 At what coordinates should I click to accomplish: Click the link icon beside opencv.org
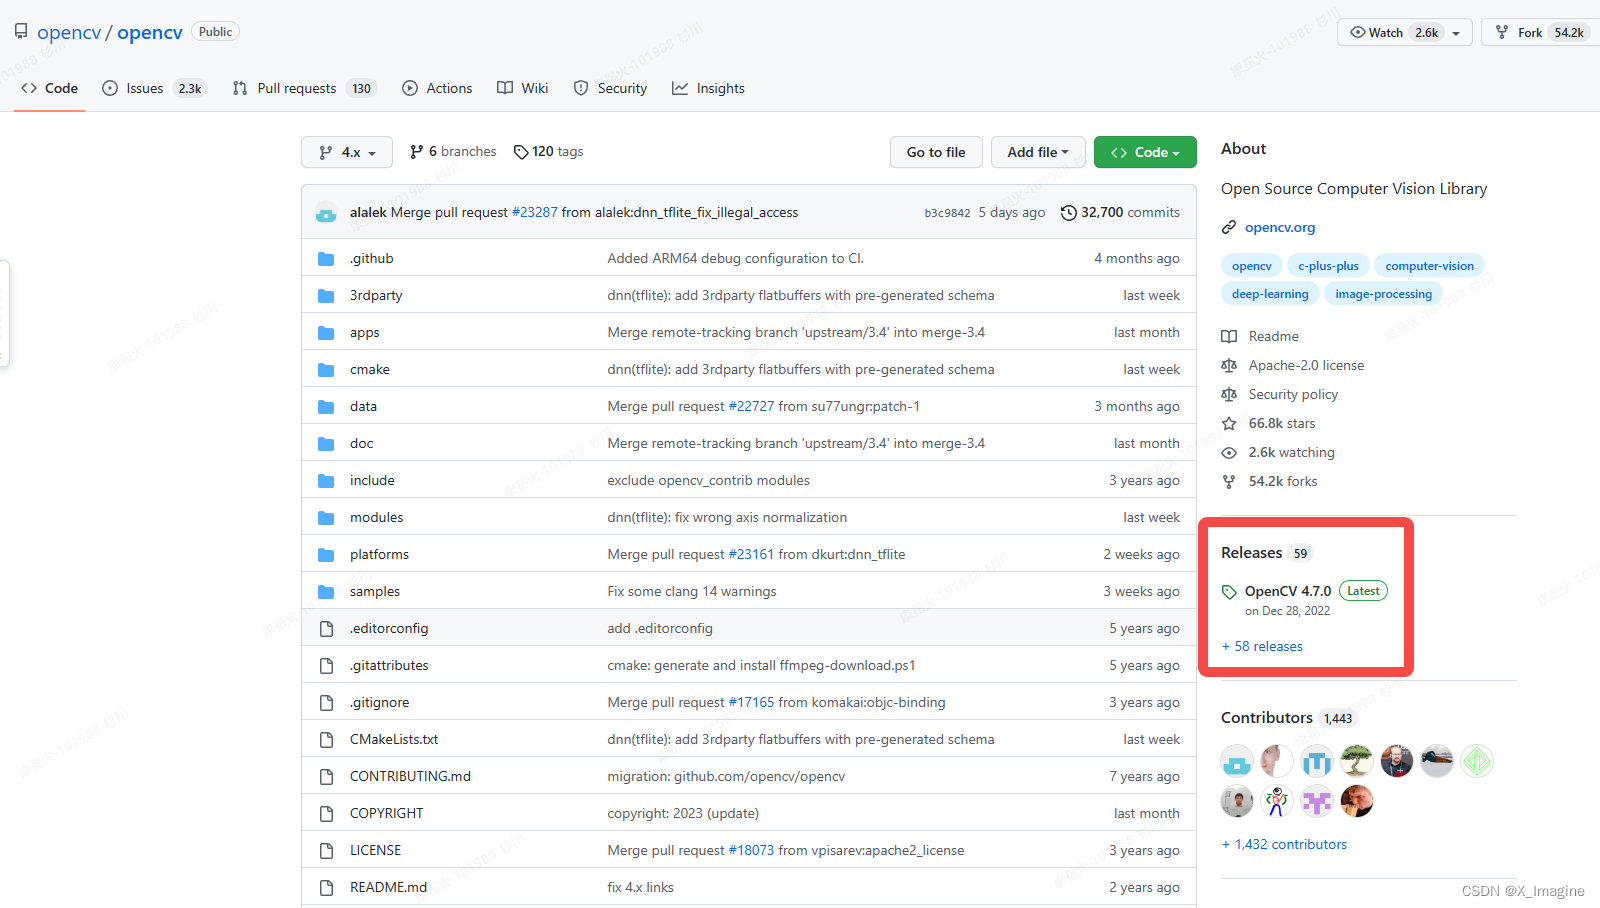[1229, 228]
